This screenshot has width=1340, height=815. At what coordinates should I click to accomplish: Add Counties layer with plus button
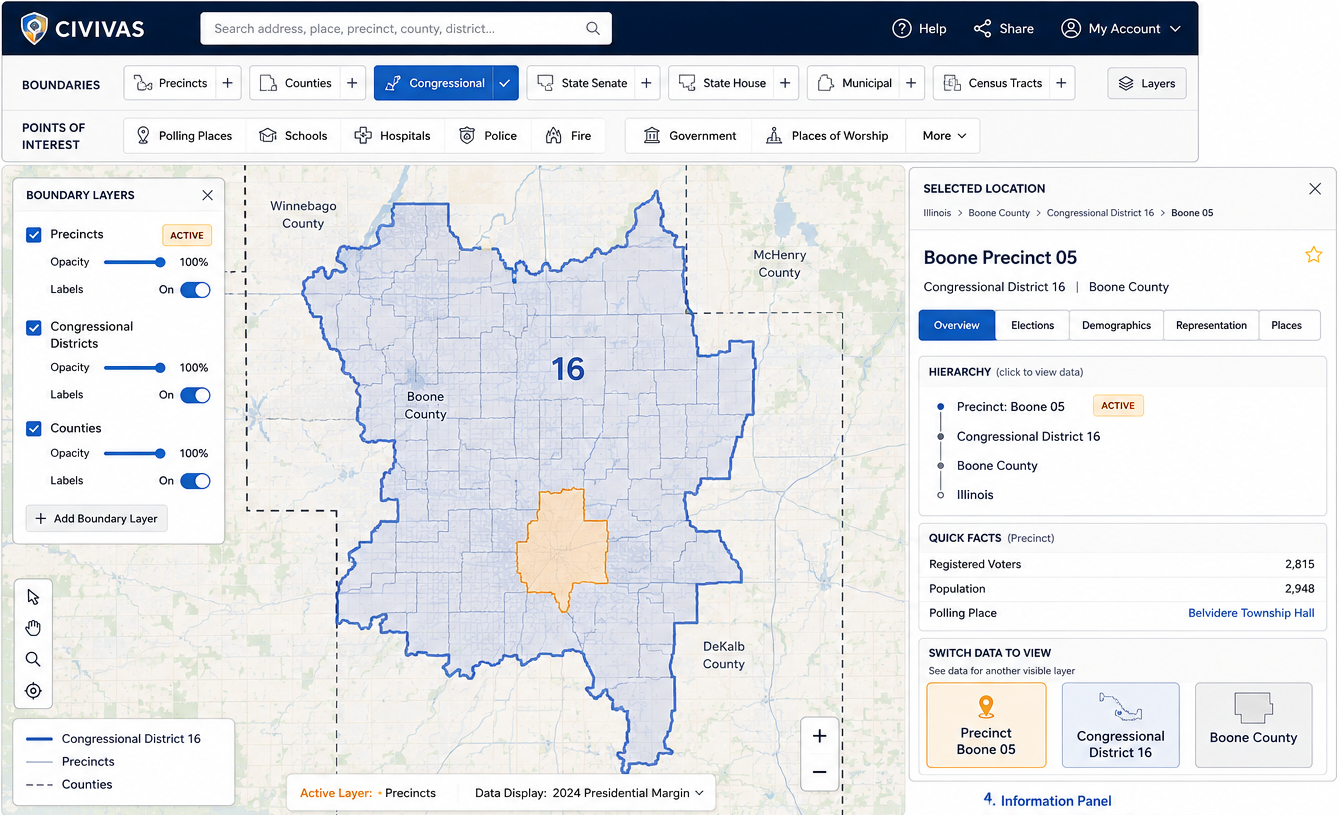[352, 84]
